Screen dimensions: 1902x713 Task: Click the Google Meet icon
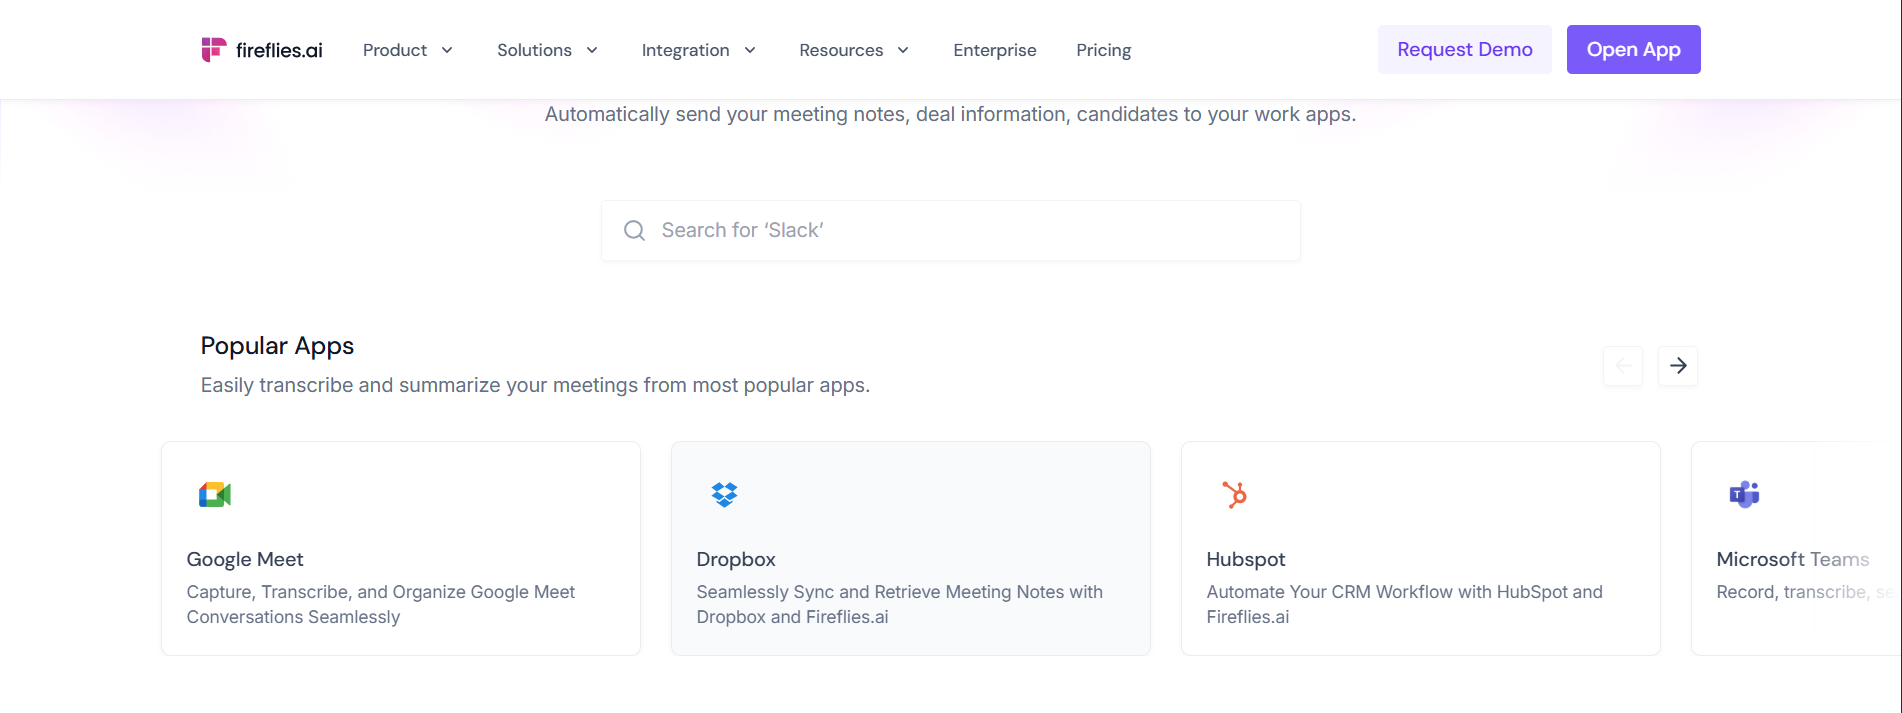[x=215, y=494]
